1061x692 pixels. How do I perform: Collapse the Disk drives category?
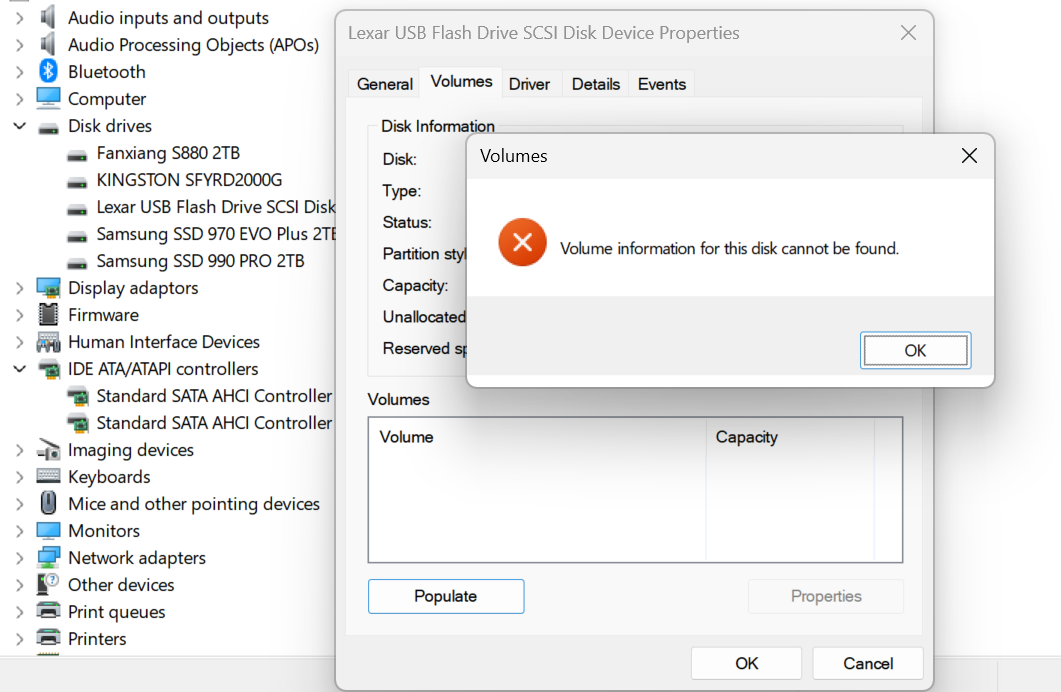click(19, 127)
